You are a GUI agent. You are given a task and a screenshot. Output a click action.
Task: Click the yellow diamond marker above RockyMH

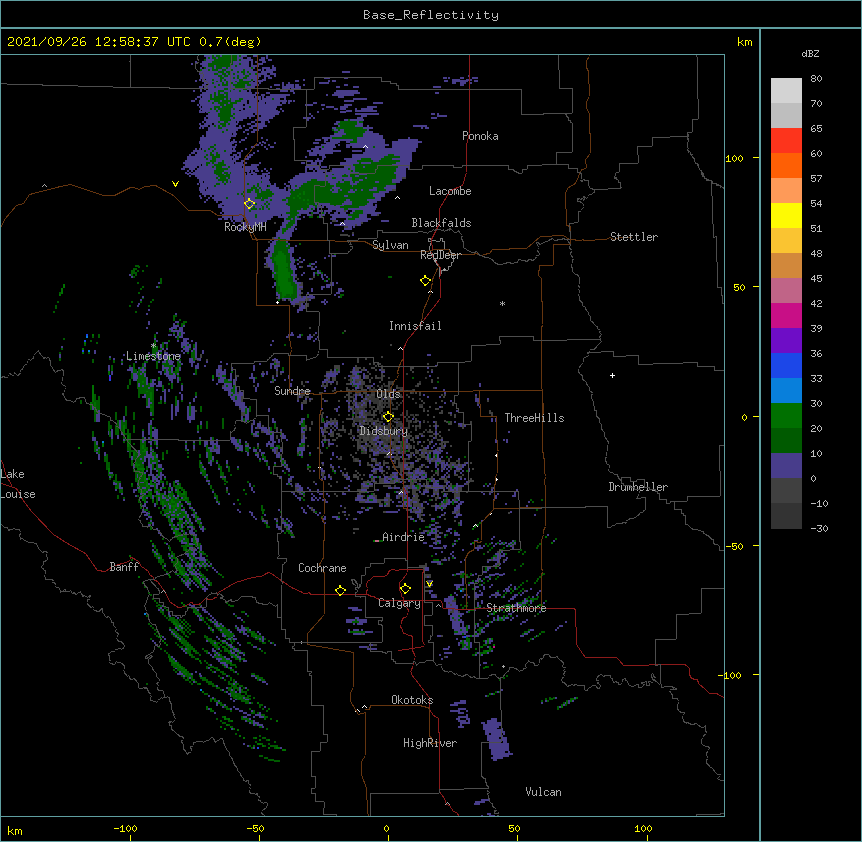pos(250,204)
